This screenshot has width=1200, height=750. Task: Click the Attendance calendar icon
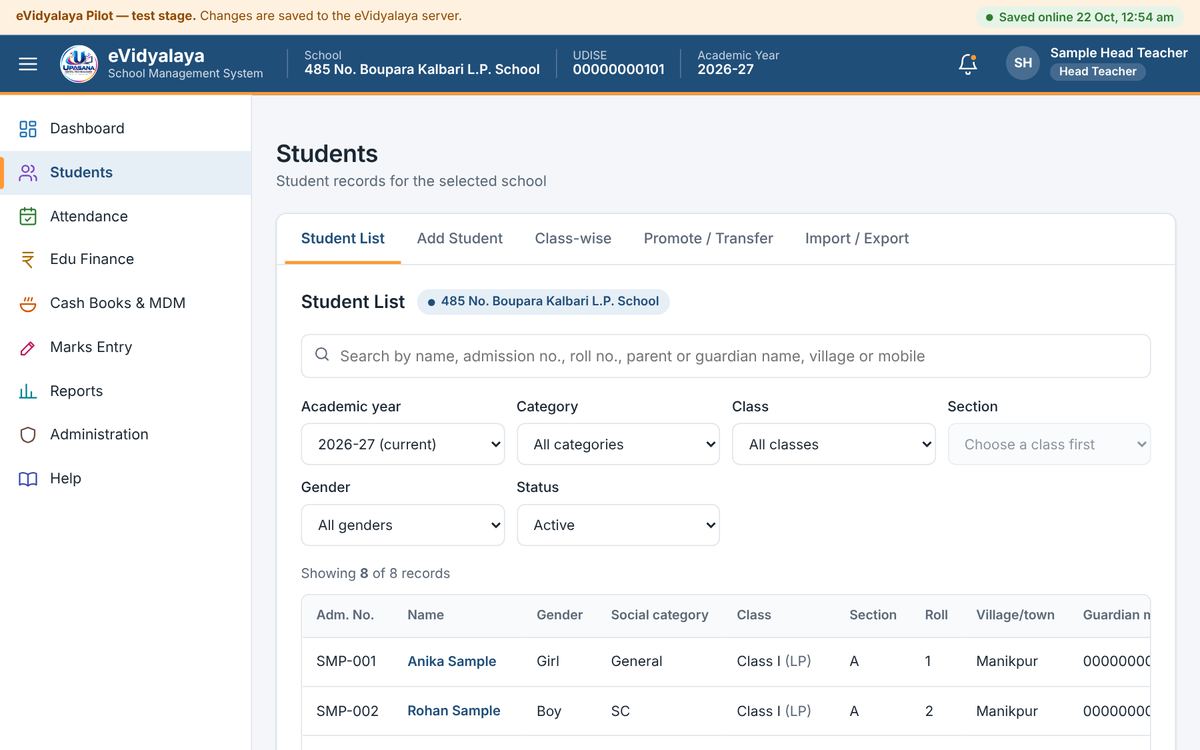(x=28, y=217)
